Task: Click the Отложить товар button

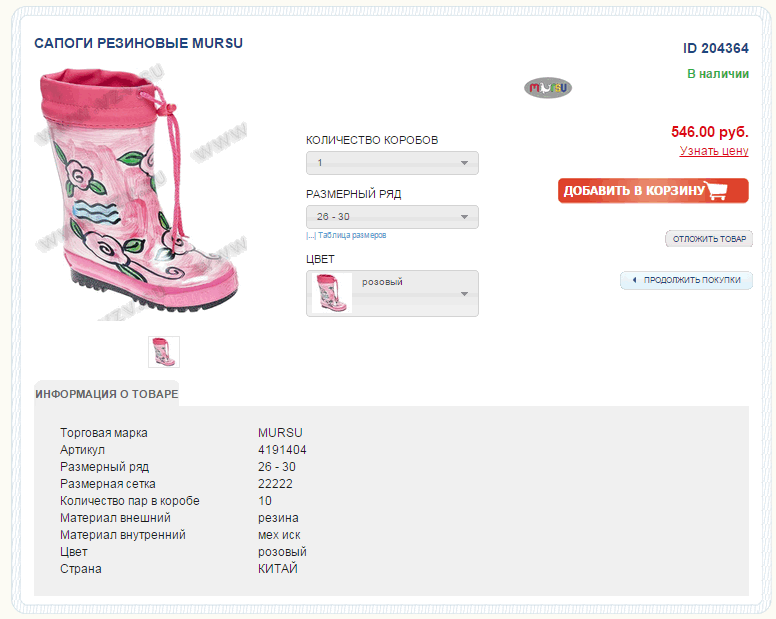Action: (709, 239)
